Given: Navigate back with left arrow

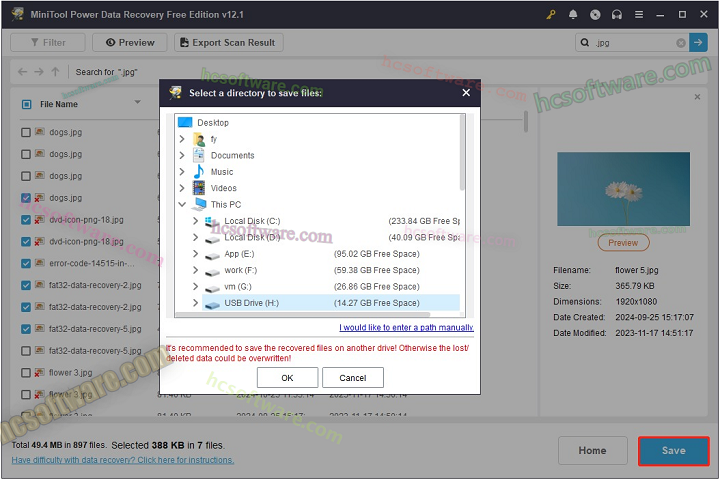Looking at the screenshot, I should tap(22, 72).
